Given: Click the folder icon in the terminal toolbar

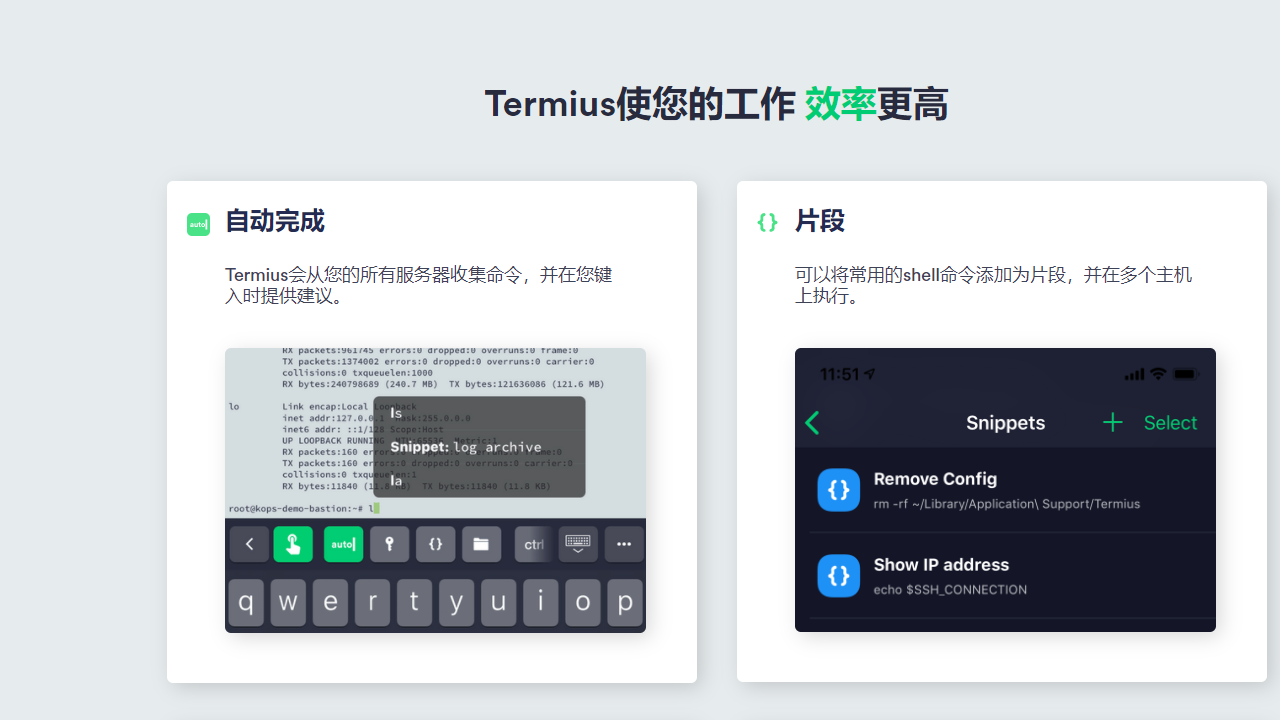Looking at the screenshot, I should coord(481,544).
